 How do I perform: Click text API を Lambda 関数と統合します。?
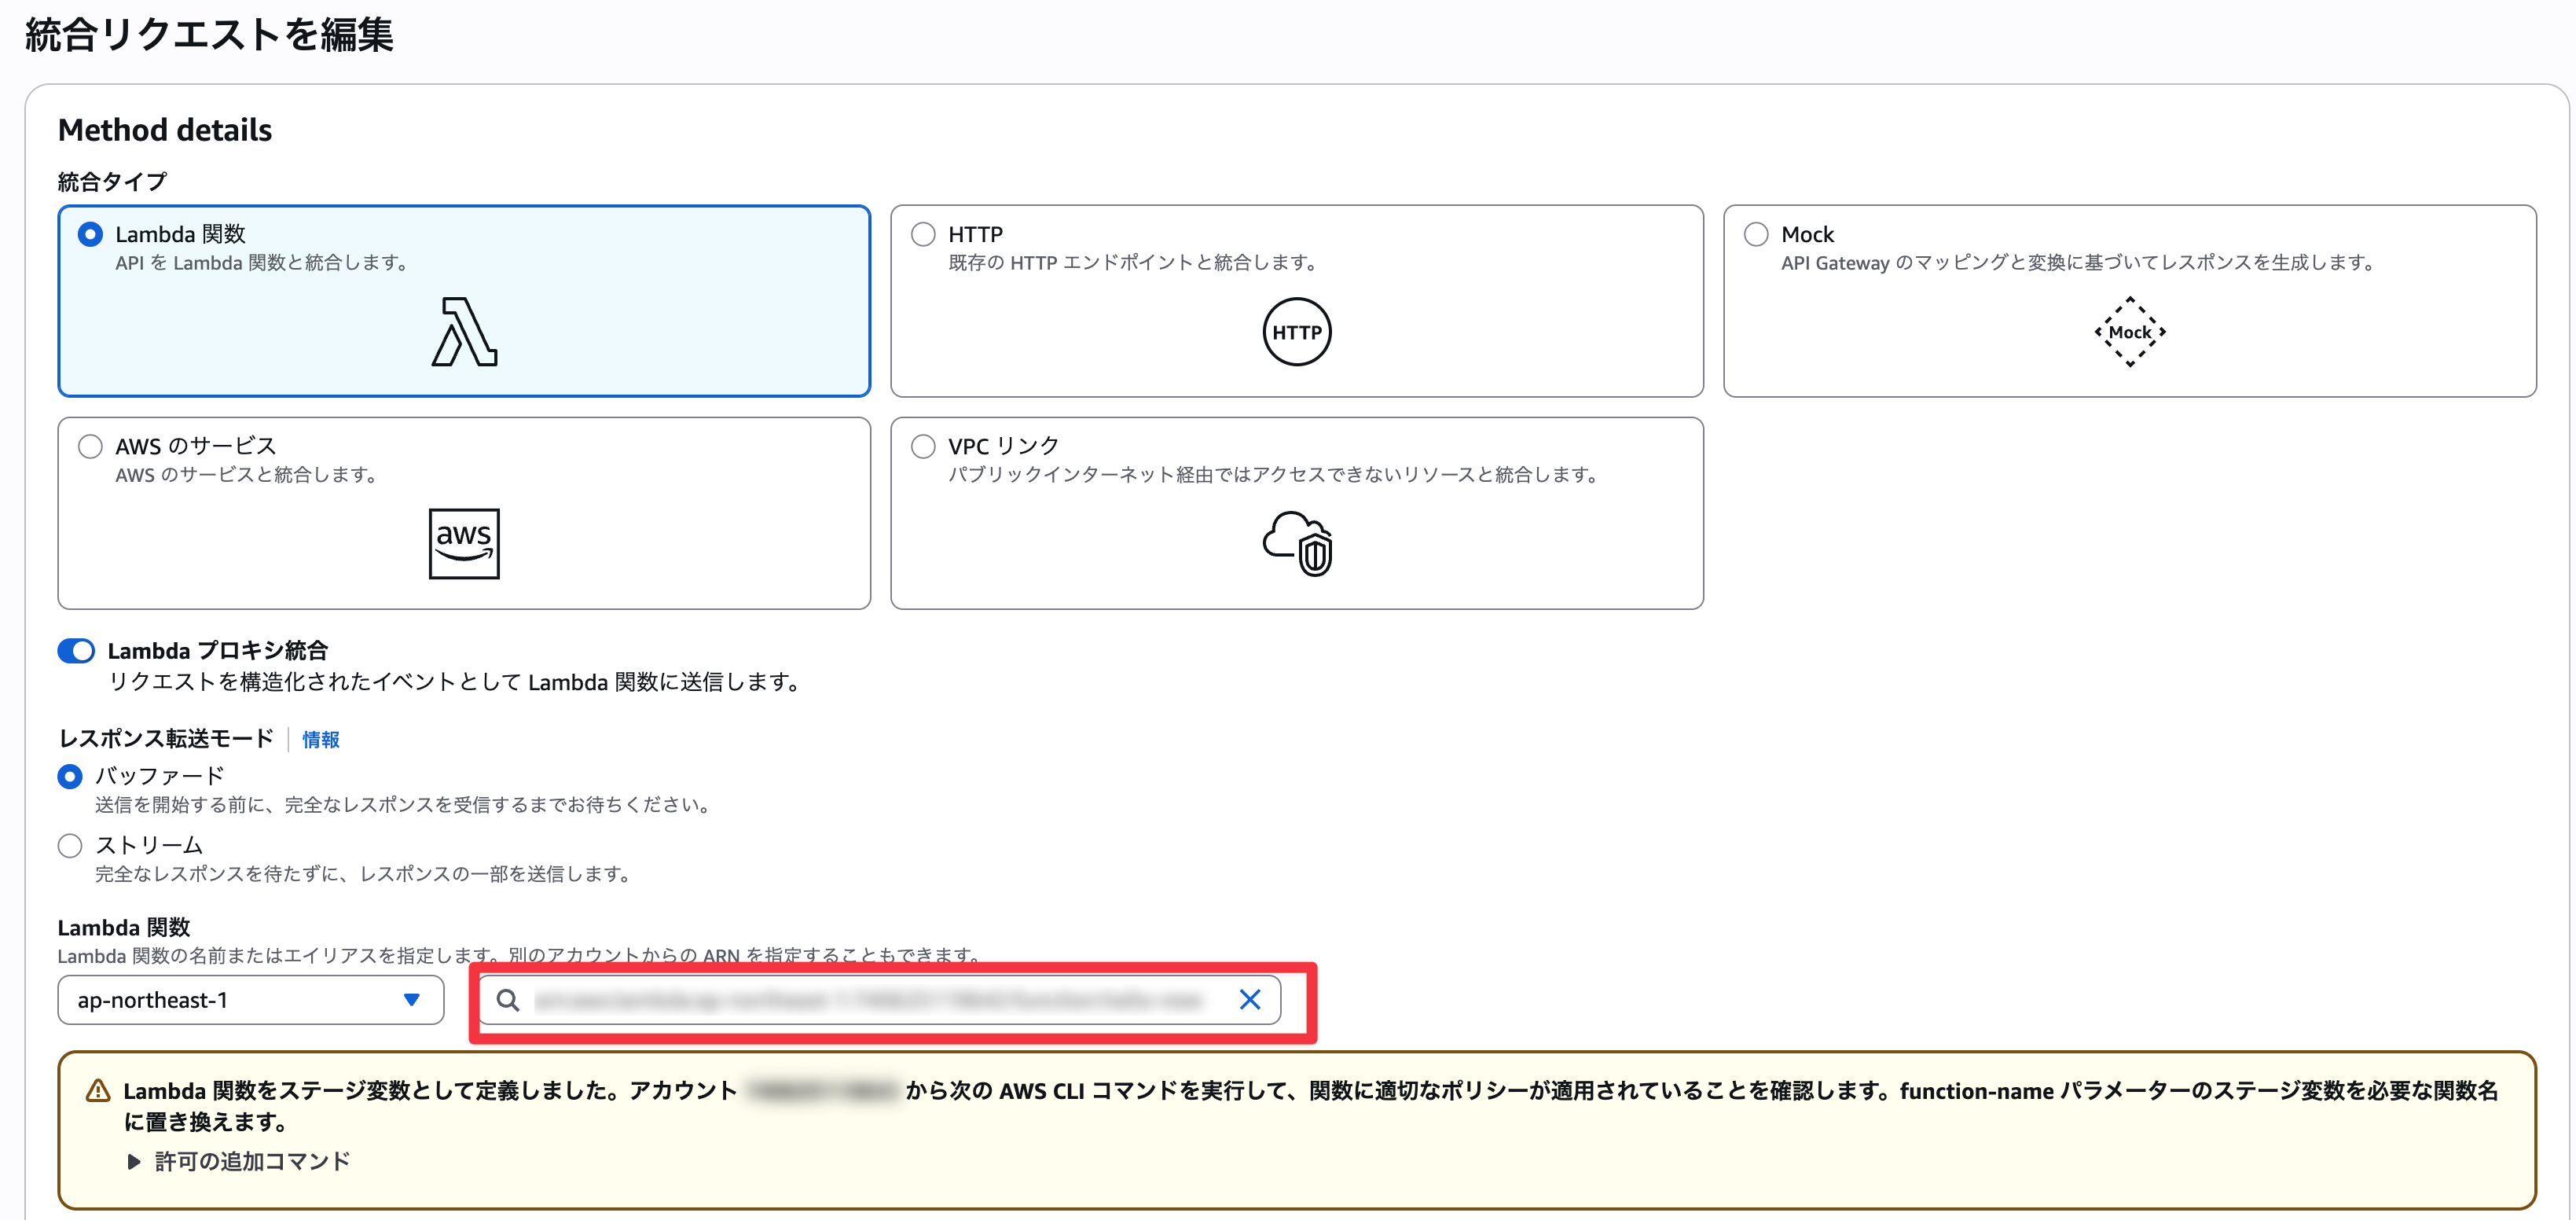pyautogui.click(x=263, y=263)
